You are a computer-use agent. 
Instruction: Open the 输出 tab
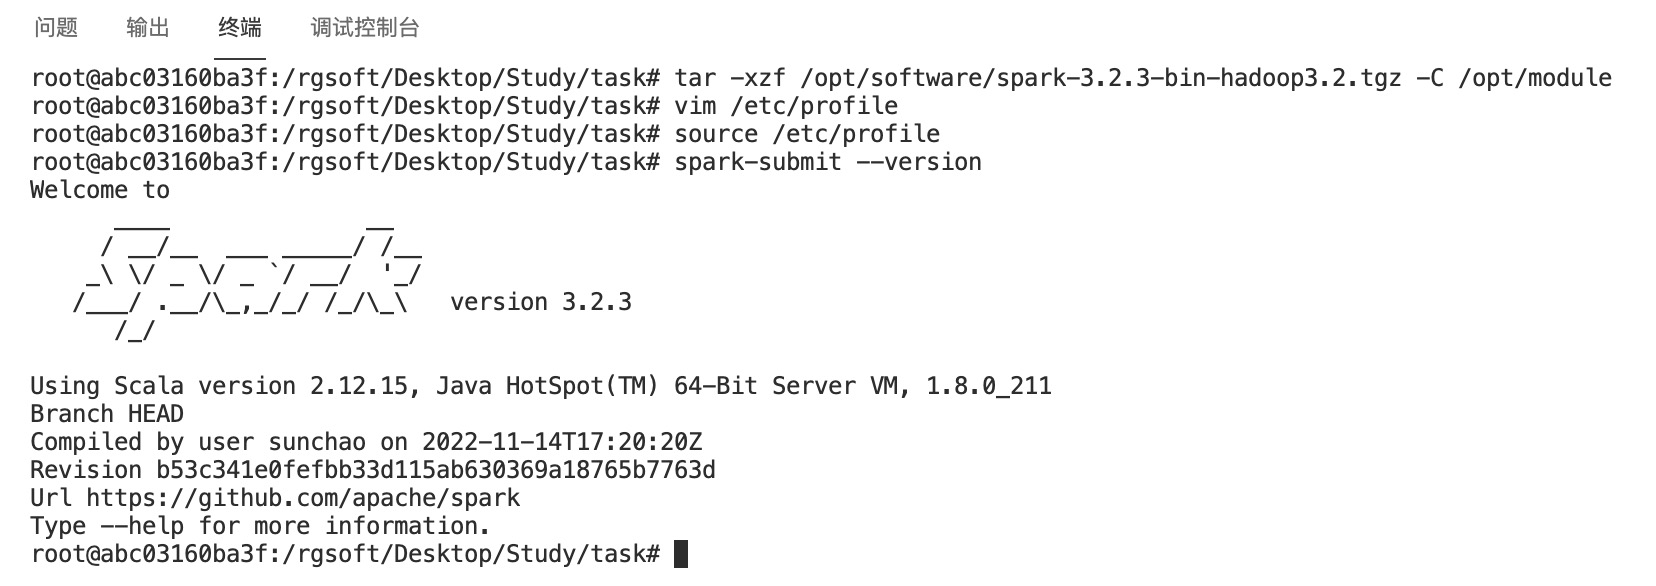click(148, 28)
